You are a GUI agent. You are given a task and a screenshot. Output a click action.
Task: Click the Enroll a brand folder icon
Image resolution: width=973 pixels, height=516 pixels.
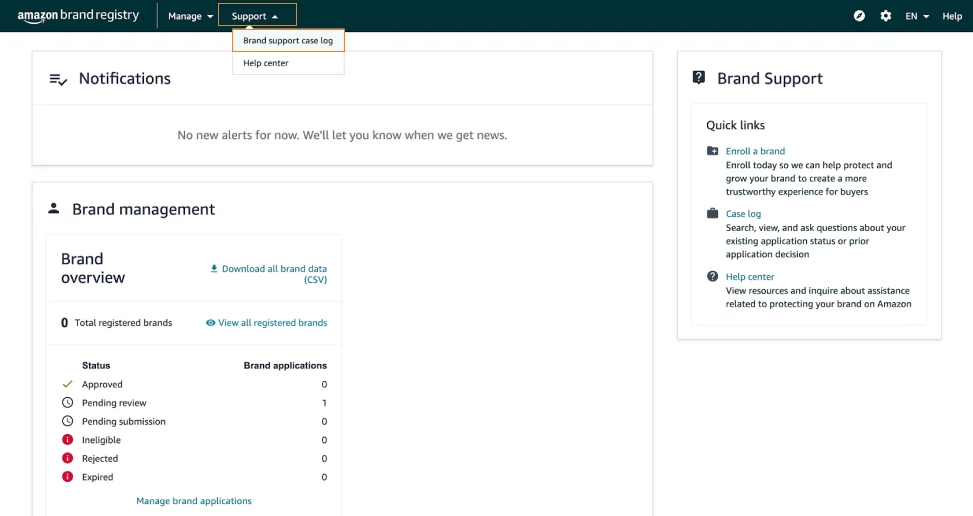(x=712, y=151)
